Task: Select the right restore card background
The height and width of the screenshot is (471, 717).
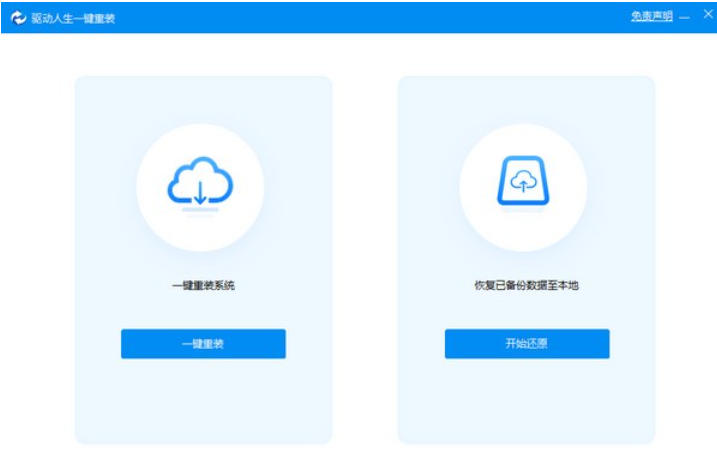Action: click(526, 400)
